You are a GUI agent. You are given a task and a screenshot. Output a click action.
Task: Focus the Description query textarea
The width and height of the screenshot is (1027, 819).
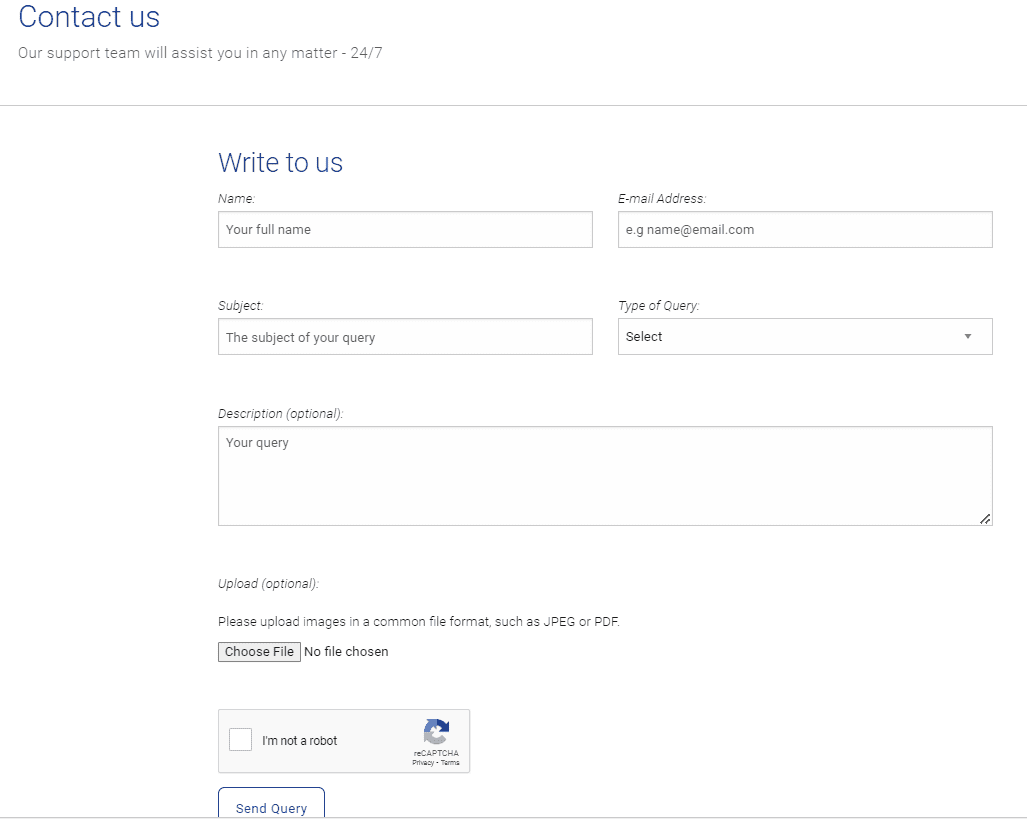pyautogui.click(x=604, y=475)
